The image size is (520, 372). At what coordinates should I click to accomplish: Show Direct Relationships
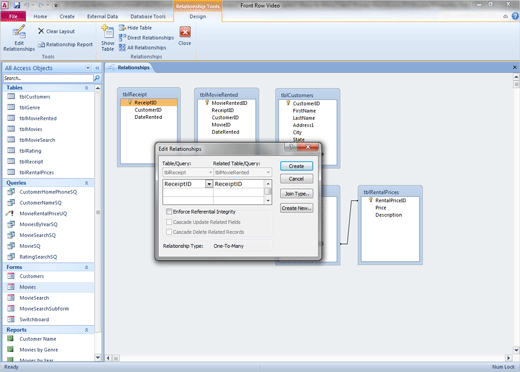146,38
